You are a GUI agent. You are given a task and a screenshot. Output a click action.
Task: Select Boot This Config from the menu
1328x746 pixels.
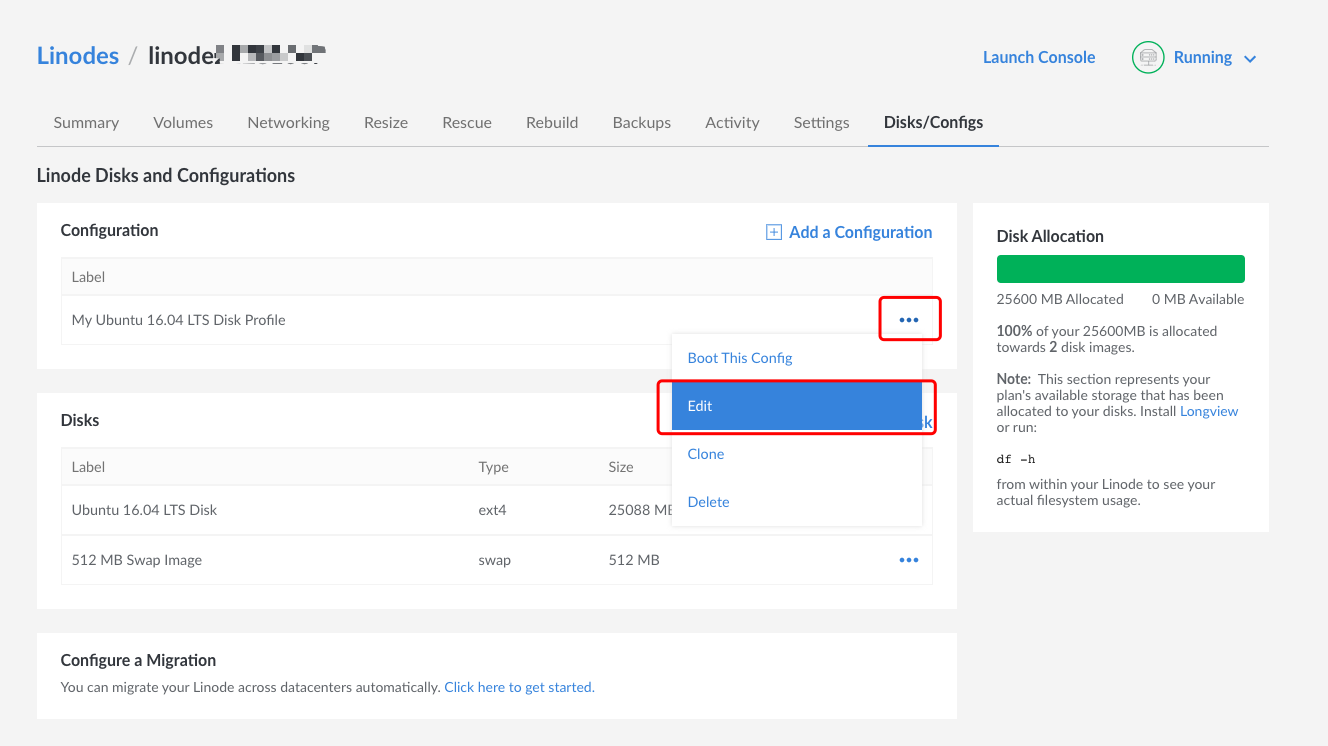click(739, 357)
